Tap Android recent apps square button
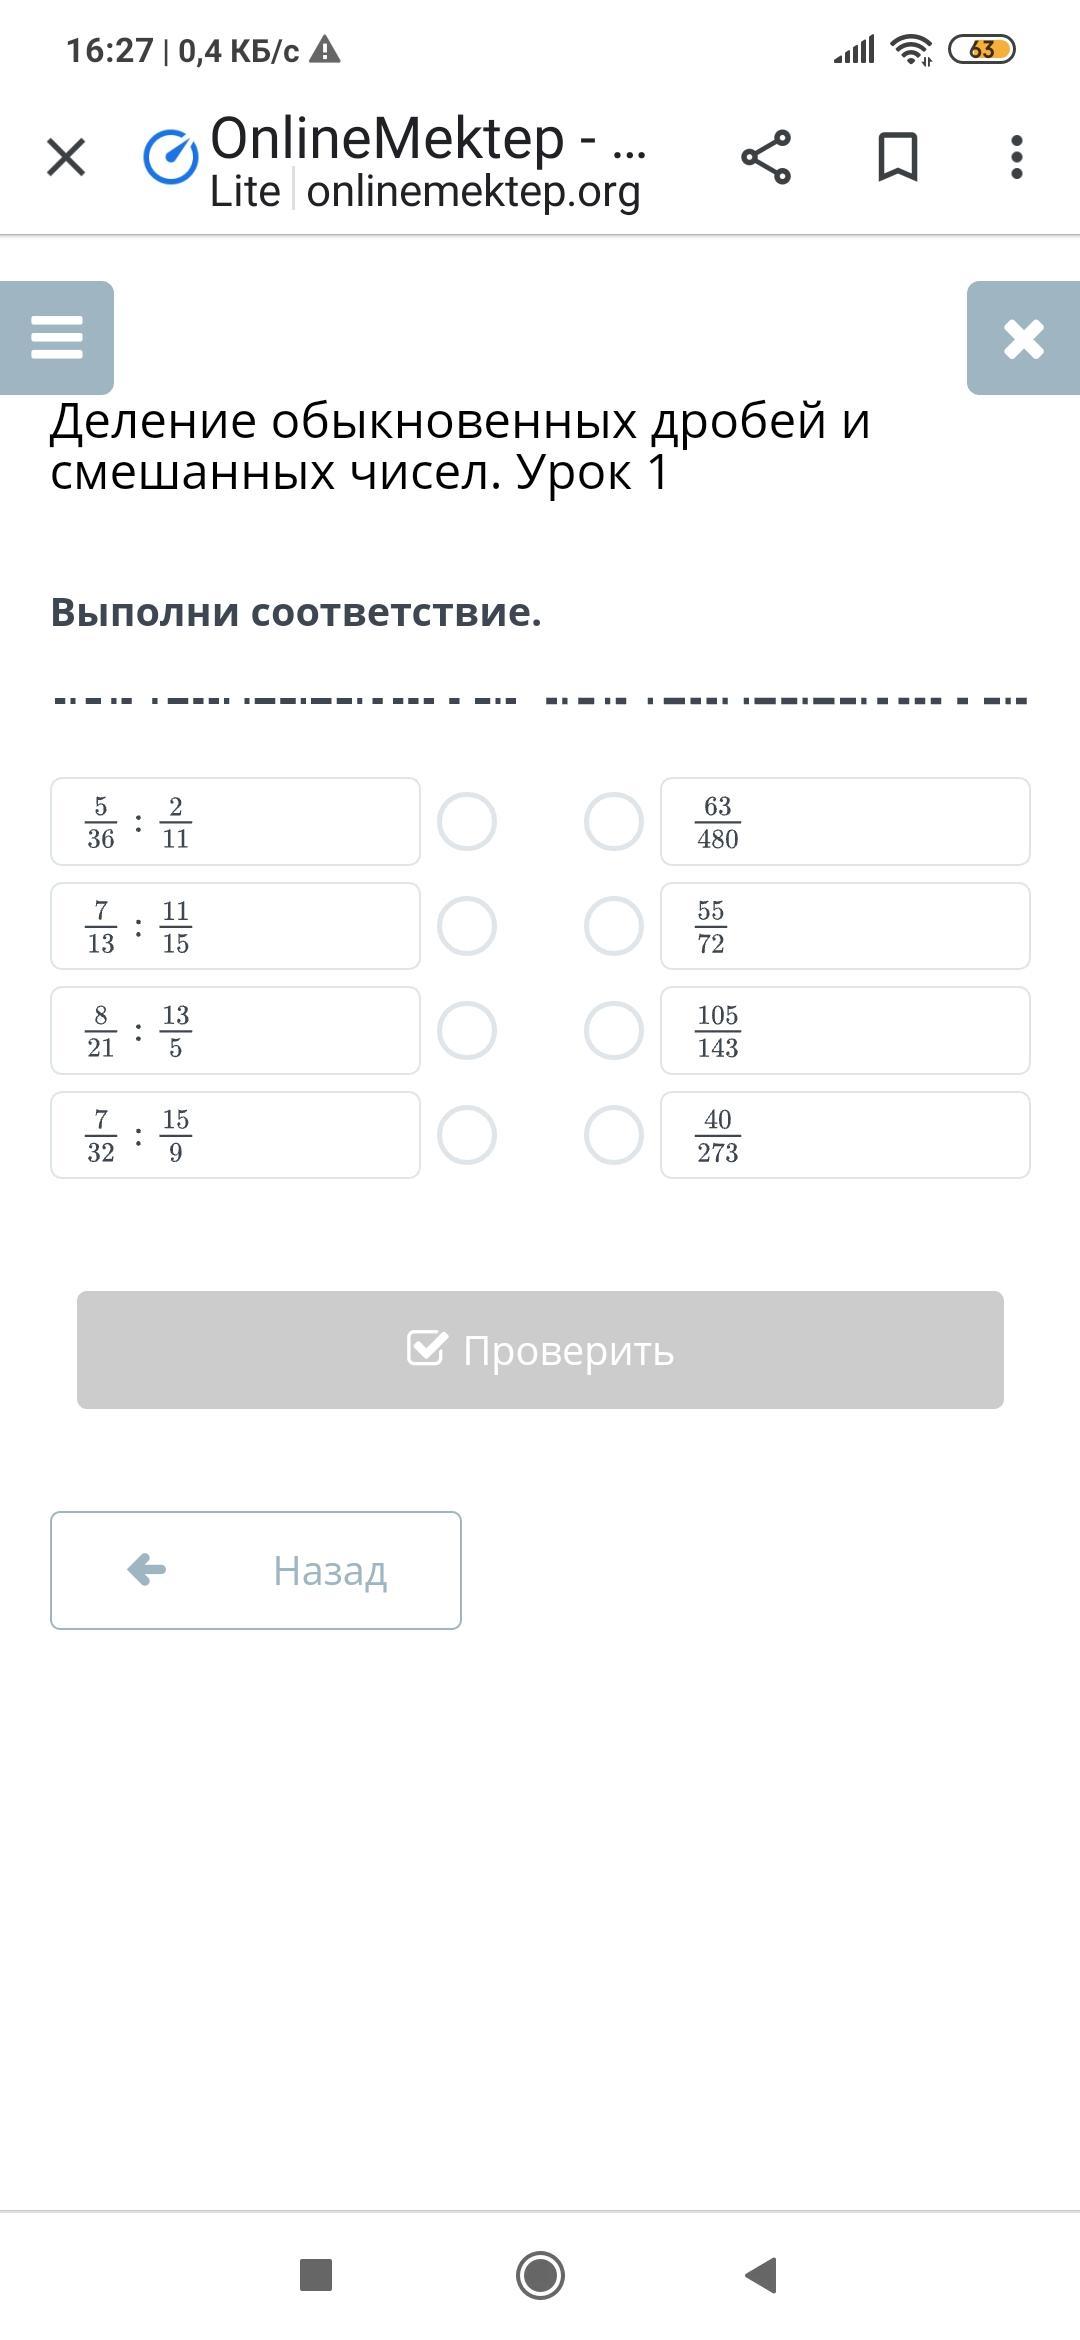1080x2340 pixels. point(316,2275)
